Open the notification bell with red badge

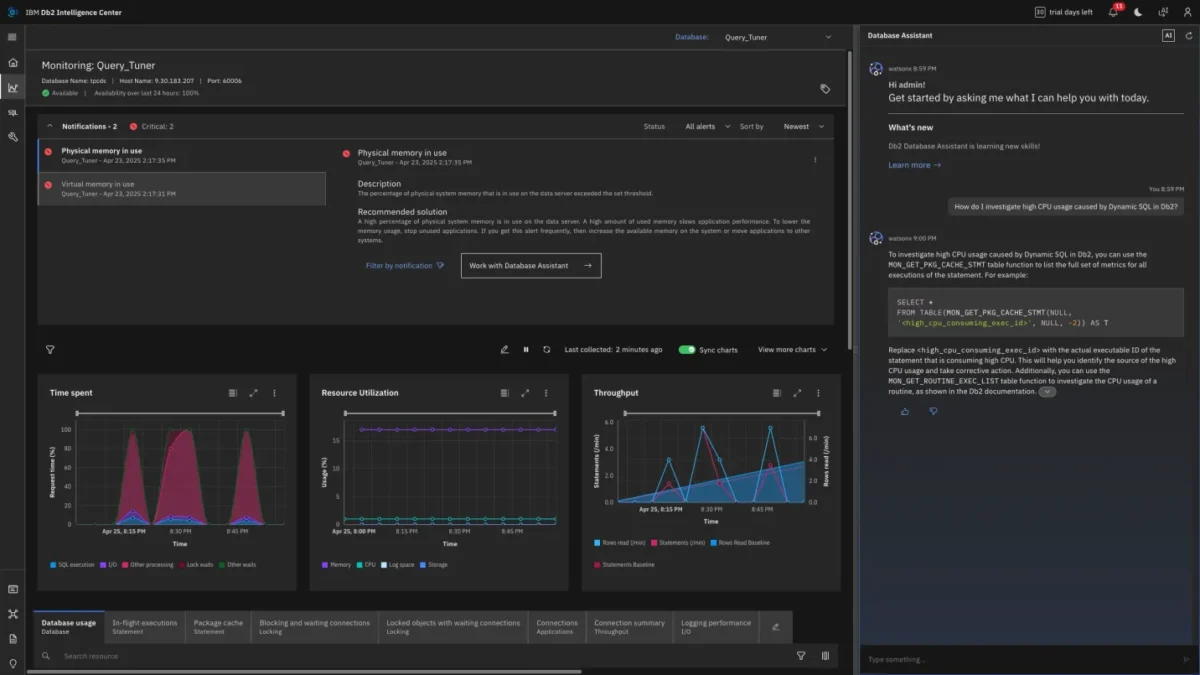[x=1114, y=12]
